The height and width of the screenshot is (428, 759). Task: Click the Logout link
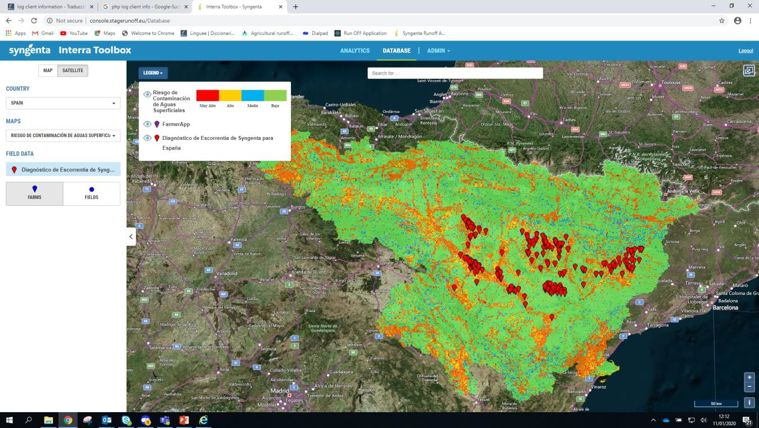[x=745, y=51]
